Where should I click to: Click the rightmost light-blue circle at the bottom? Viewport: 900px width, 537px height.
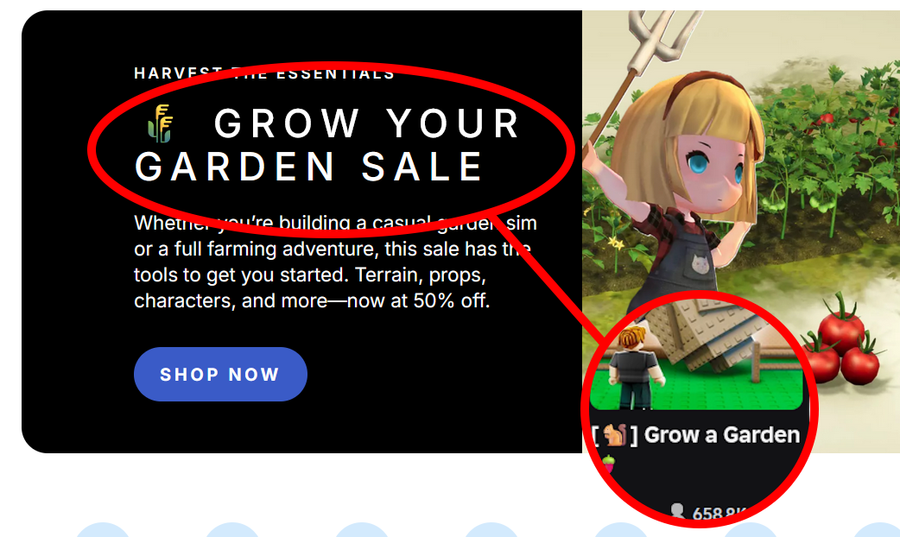[x=880, y=530]
